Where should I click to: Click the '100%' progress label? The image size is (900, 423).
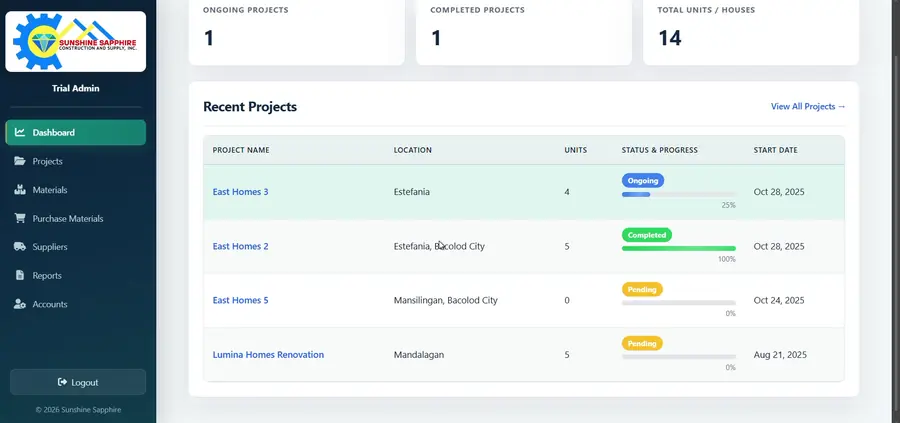tap(727, 259)
